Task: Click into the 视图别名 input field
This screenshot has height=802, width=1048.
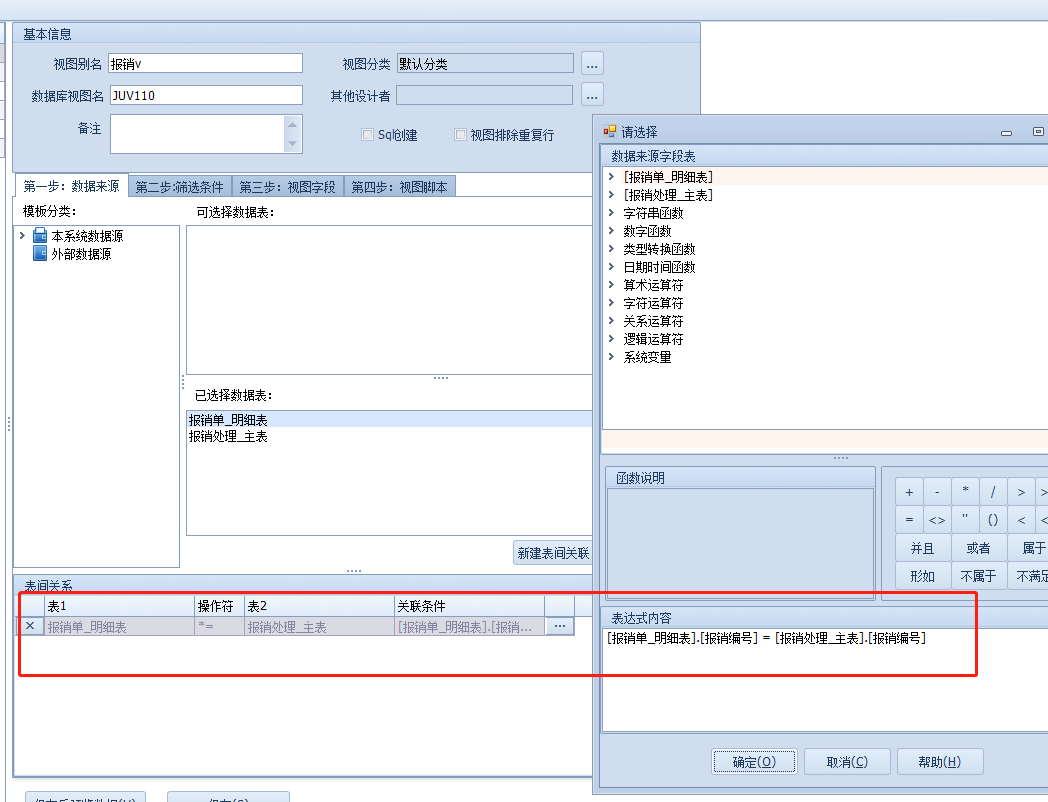Action: (205, 64)
